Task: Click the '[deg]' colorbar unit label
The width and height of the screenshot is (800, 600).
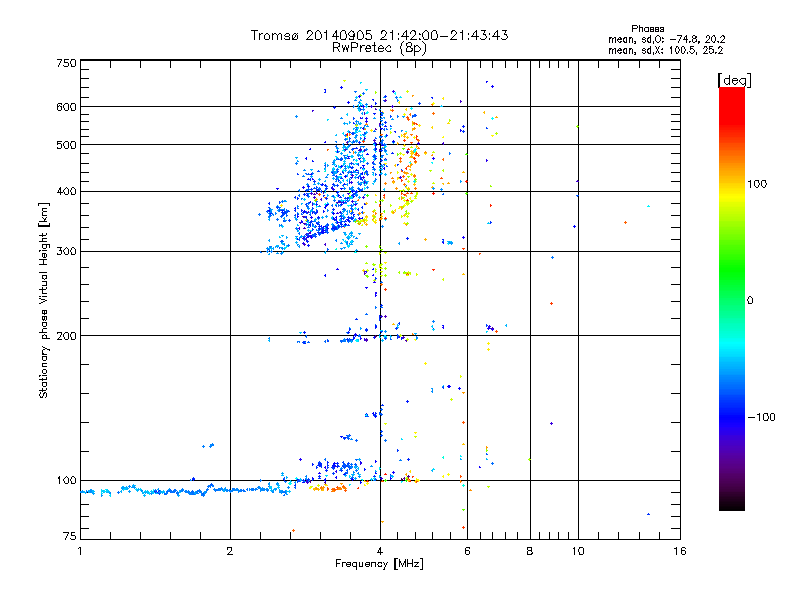Action: (x=734, y=80)
